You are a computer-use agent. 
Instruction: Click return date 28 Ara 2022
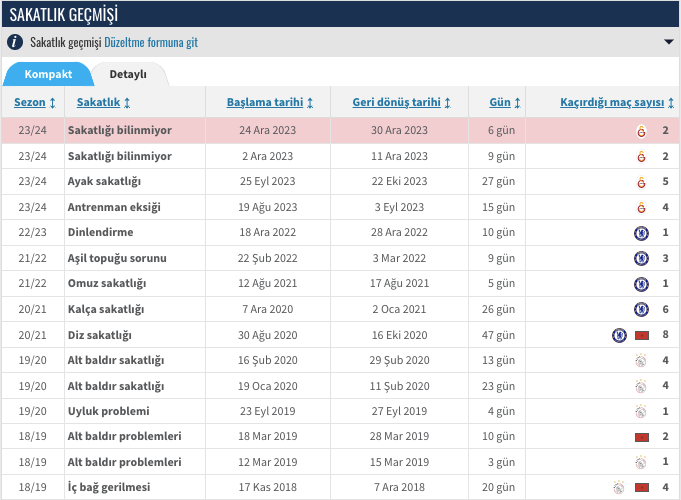[399, 232]
